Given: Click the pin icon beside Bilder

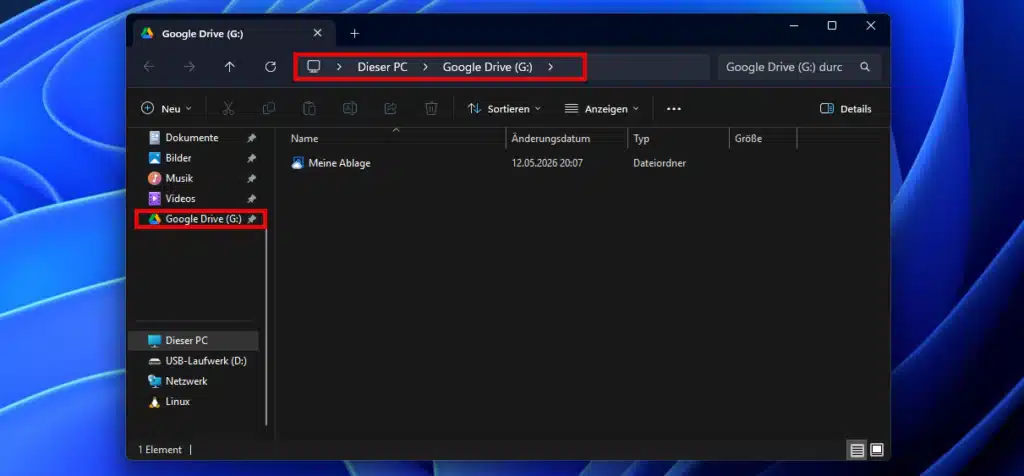Looking at the screenshot, I should coord(251,159).
